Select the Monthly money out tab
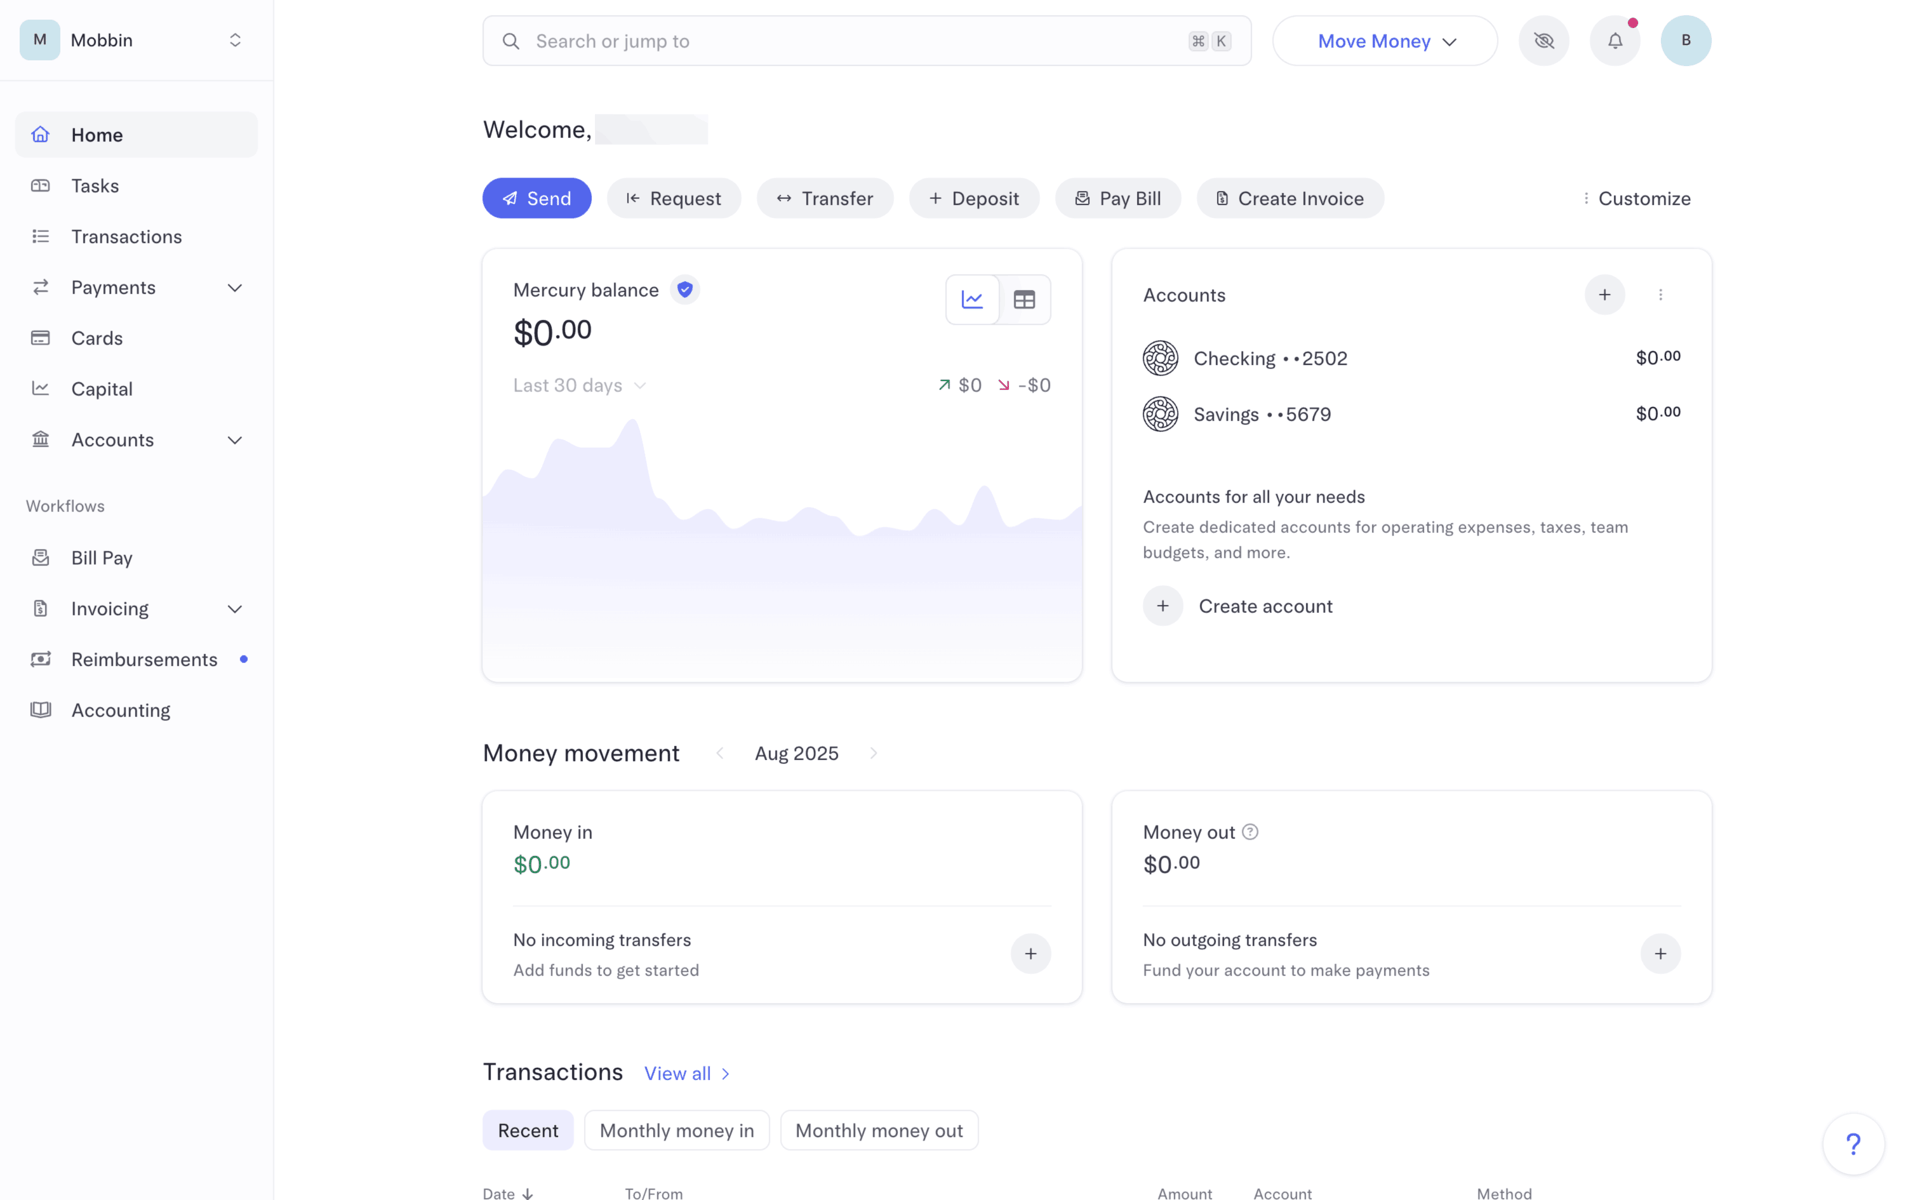 tap(879, 1130)
